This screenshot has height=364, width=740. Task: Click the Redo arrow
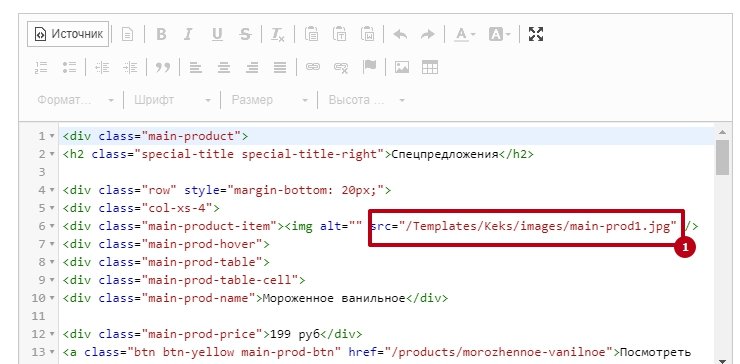tap(428, 34)
